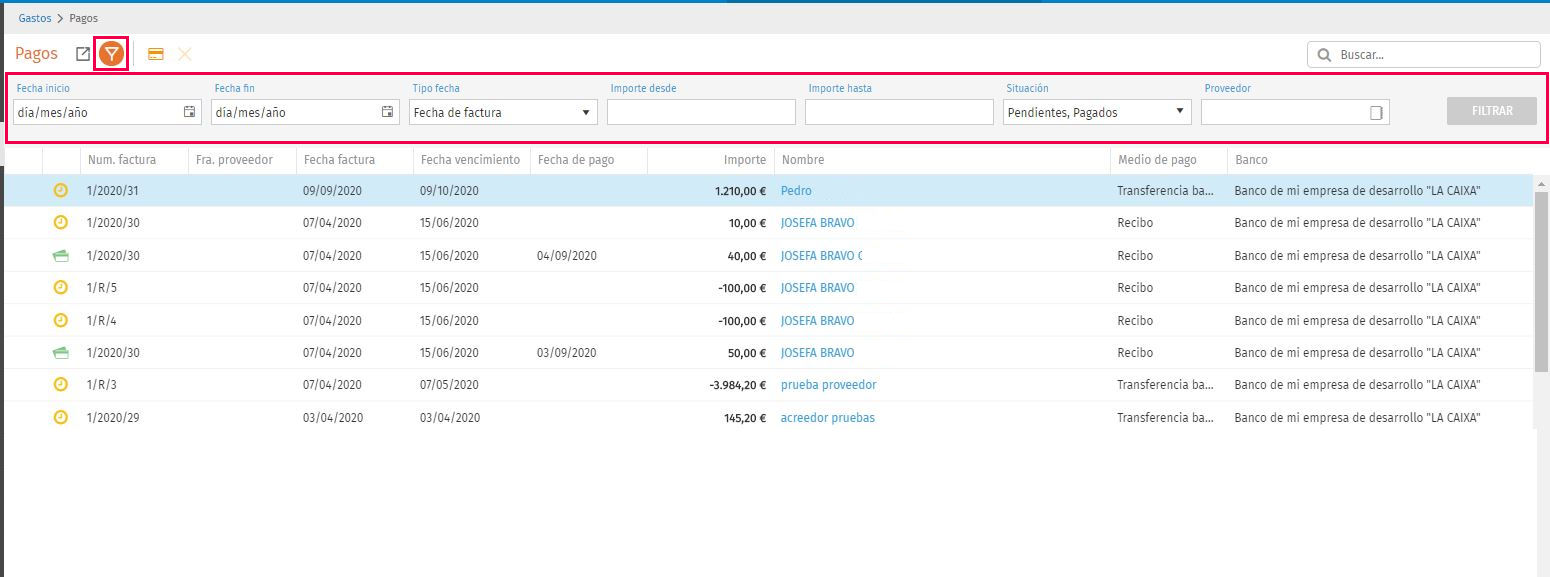
Task: Click pending clock icon for invoice 1/R/4
Action: click(x=60, y=320)
